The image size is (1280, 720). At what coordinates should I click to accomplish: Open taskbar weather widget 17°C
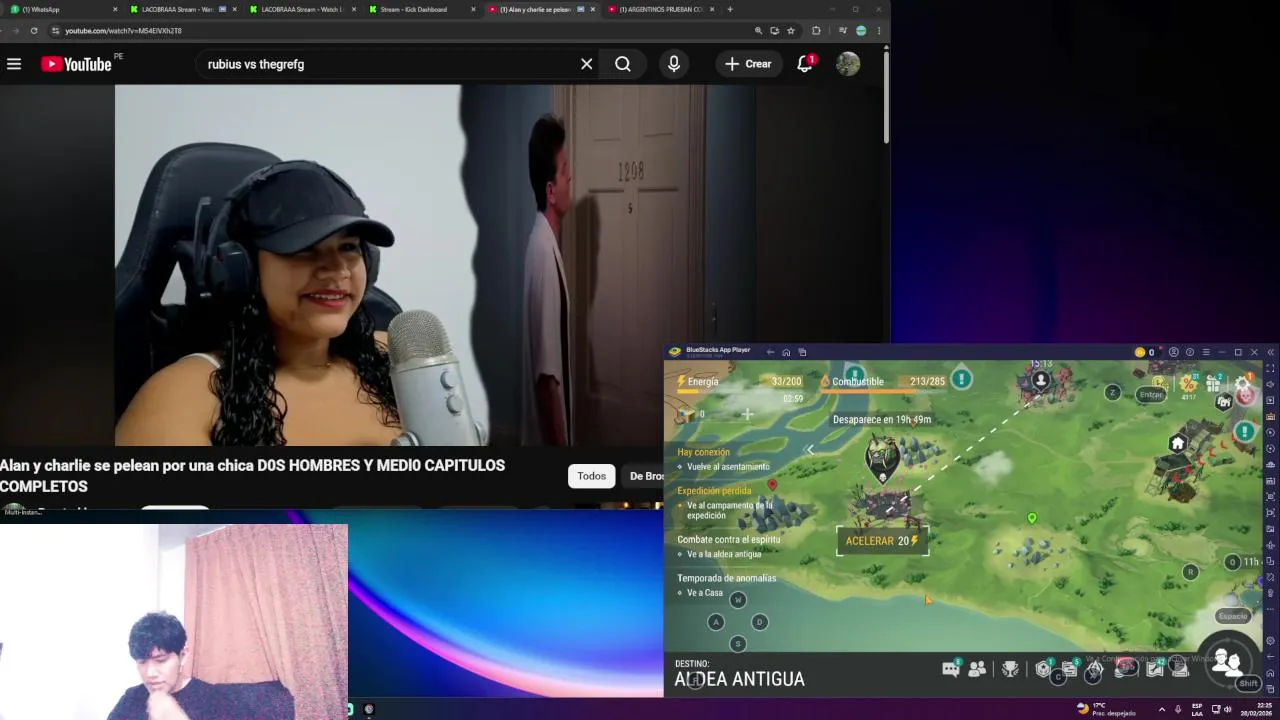1106,709
